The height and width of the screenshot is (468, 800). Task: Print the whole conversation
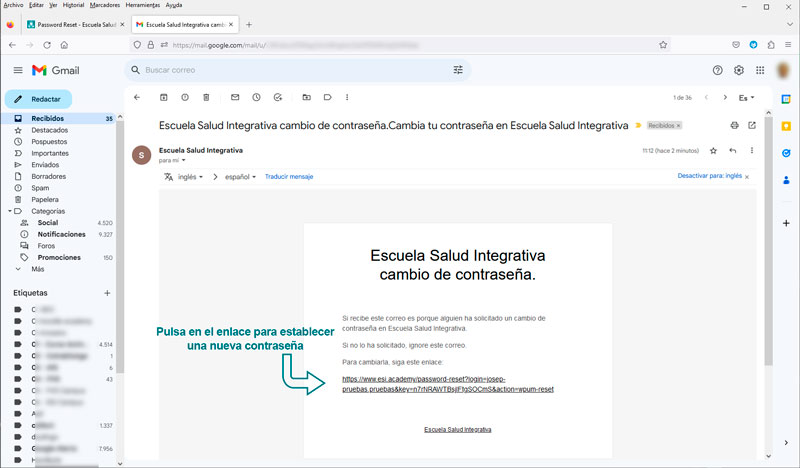click(x=734, y=125)
